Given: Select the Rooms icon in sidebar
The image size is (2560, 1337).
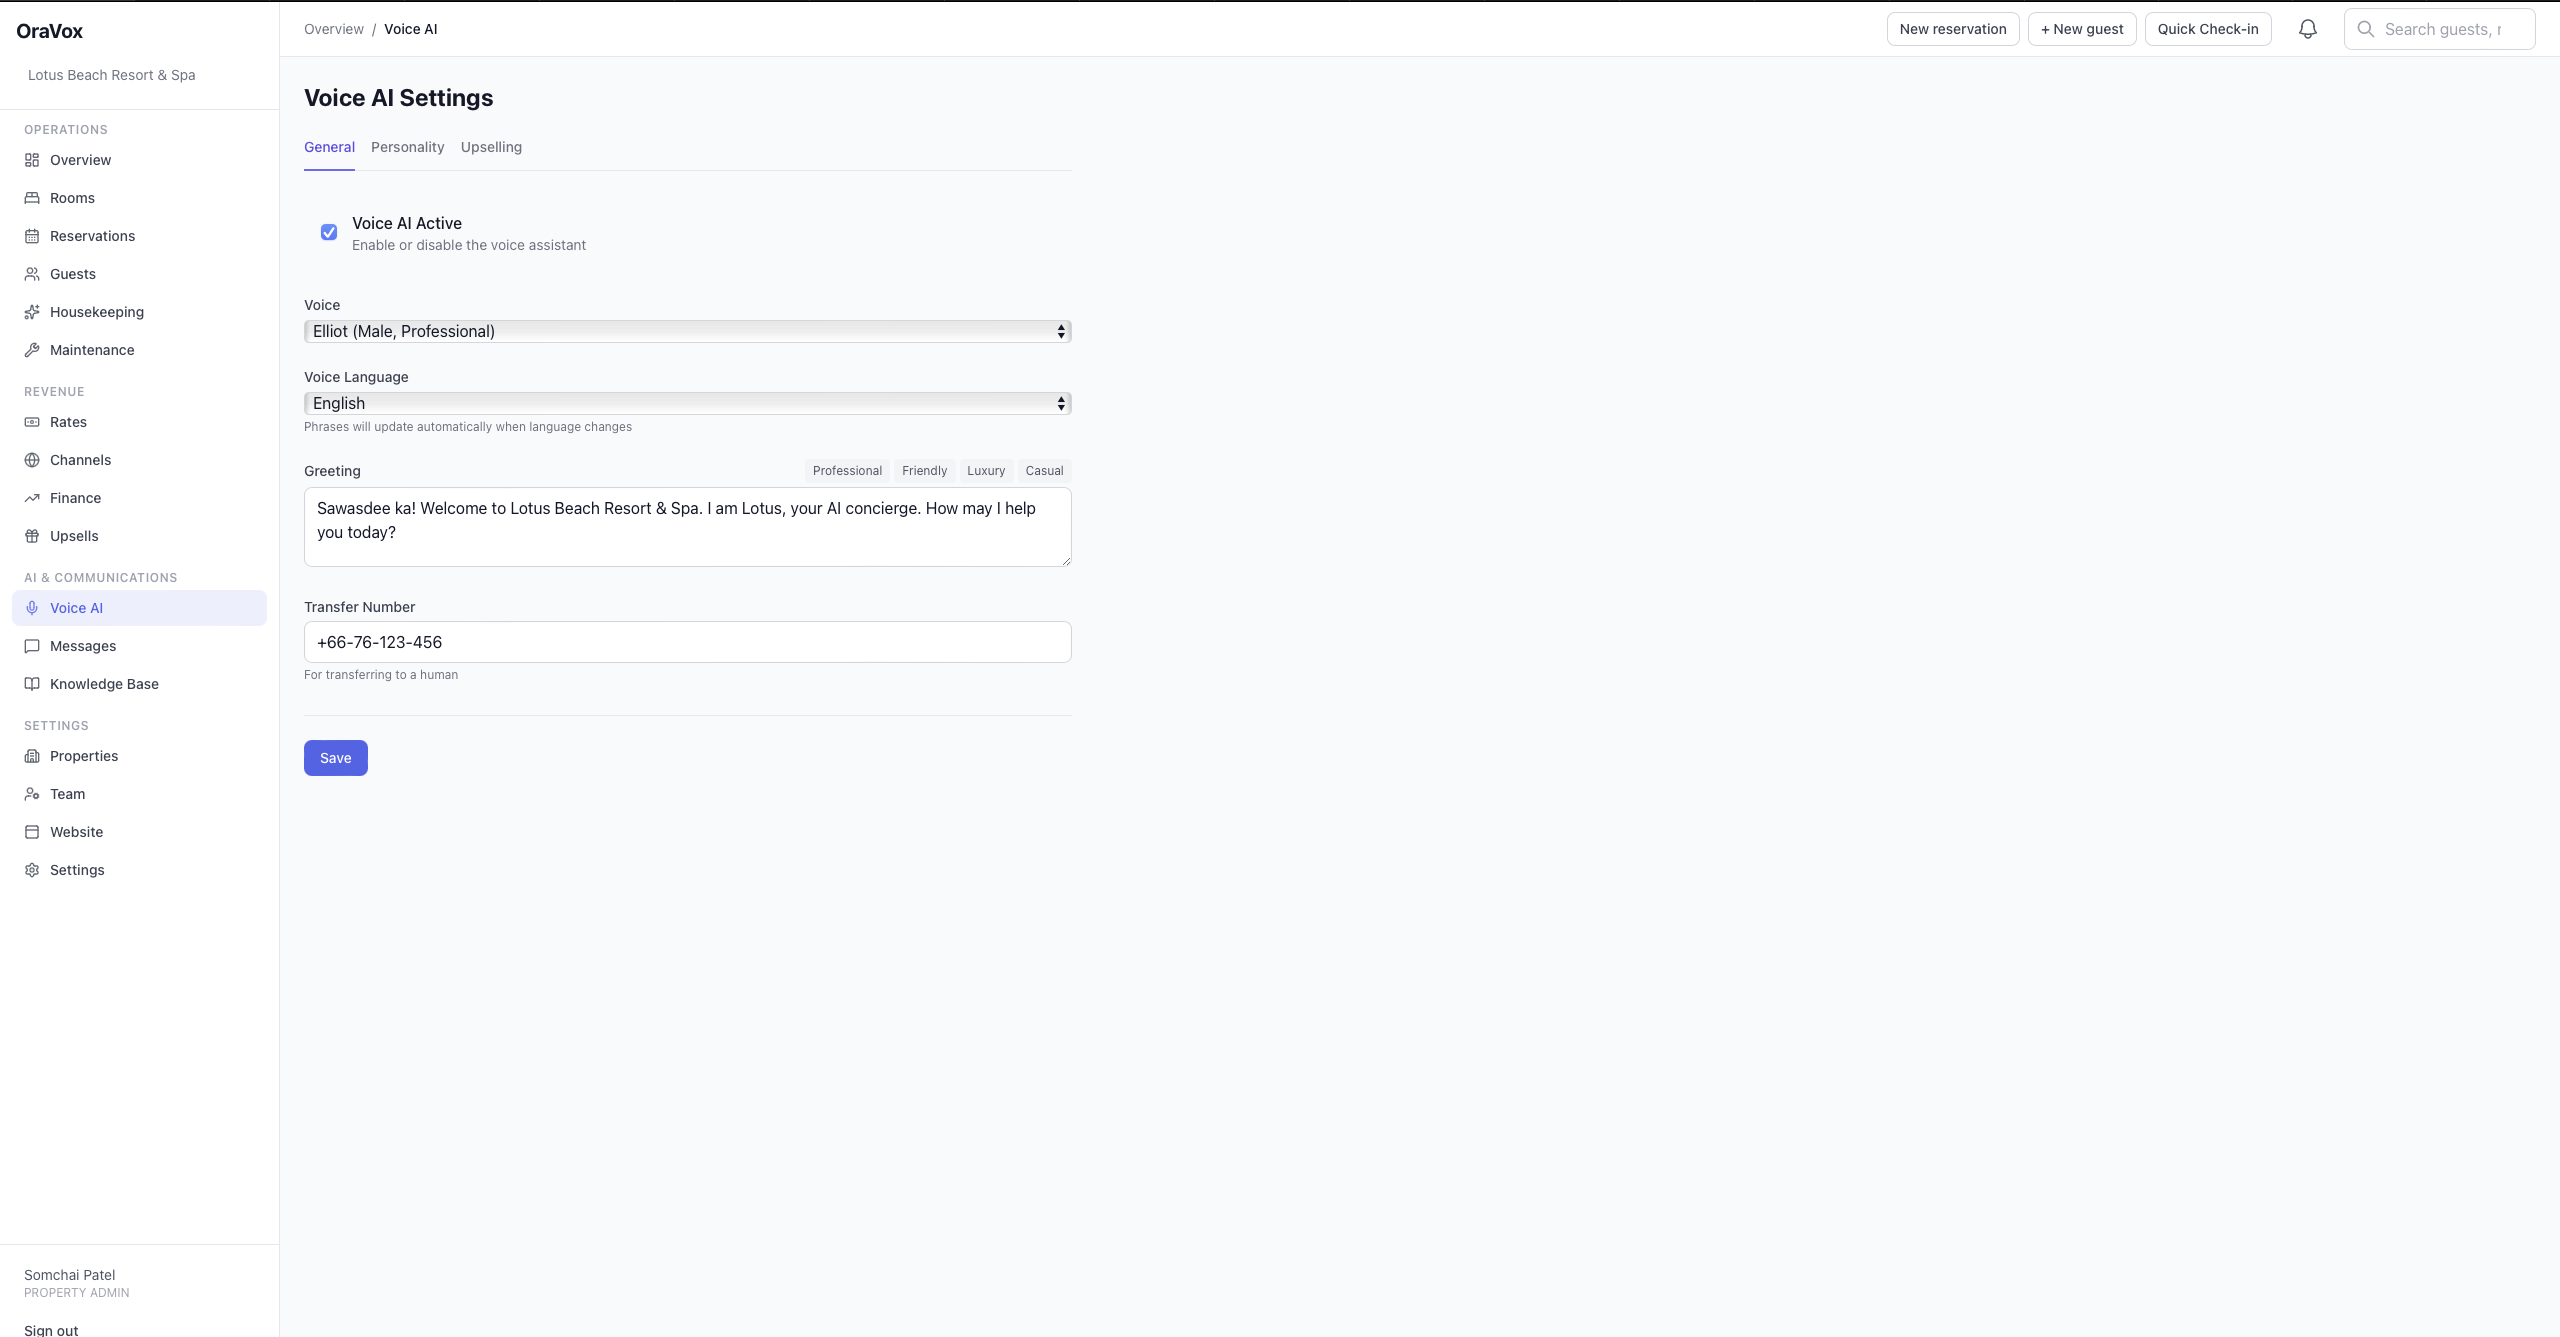Looking at the screenshot, I should click(33, 198).
